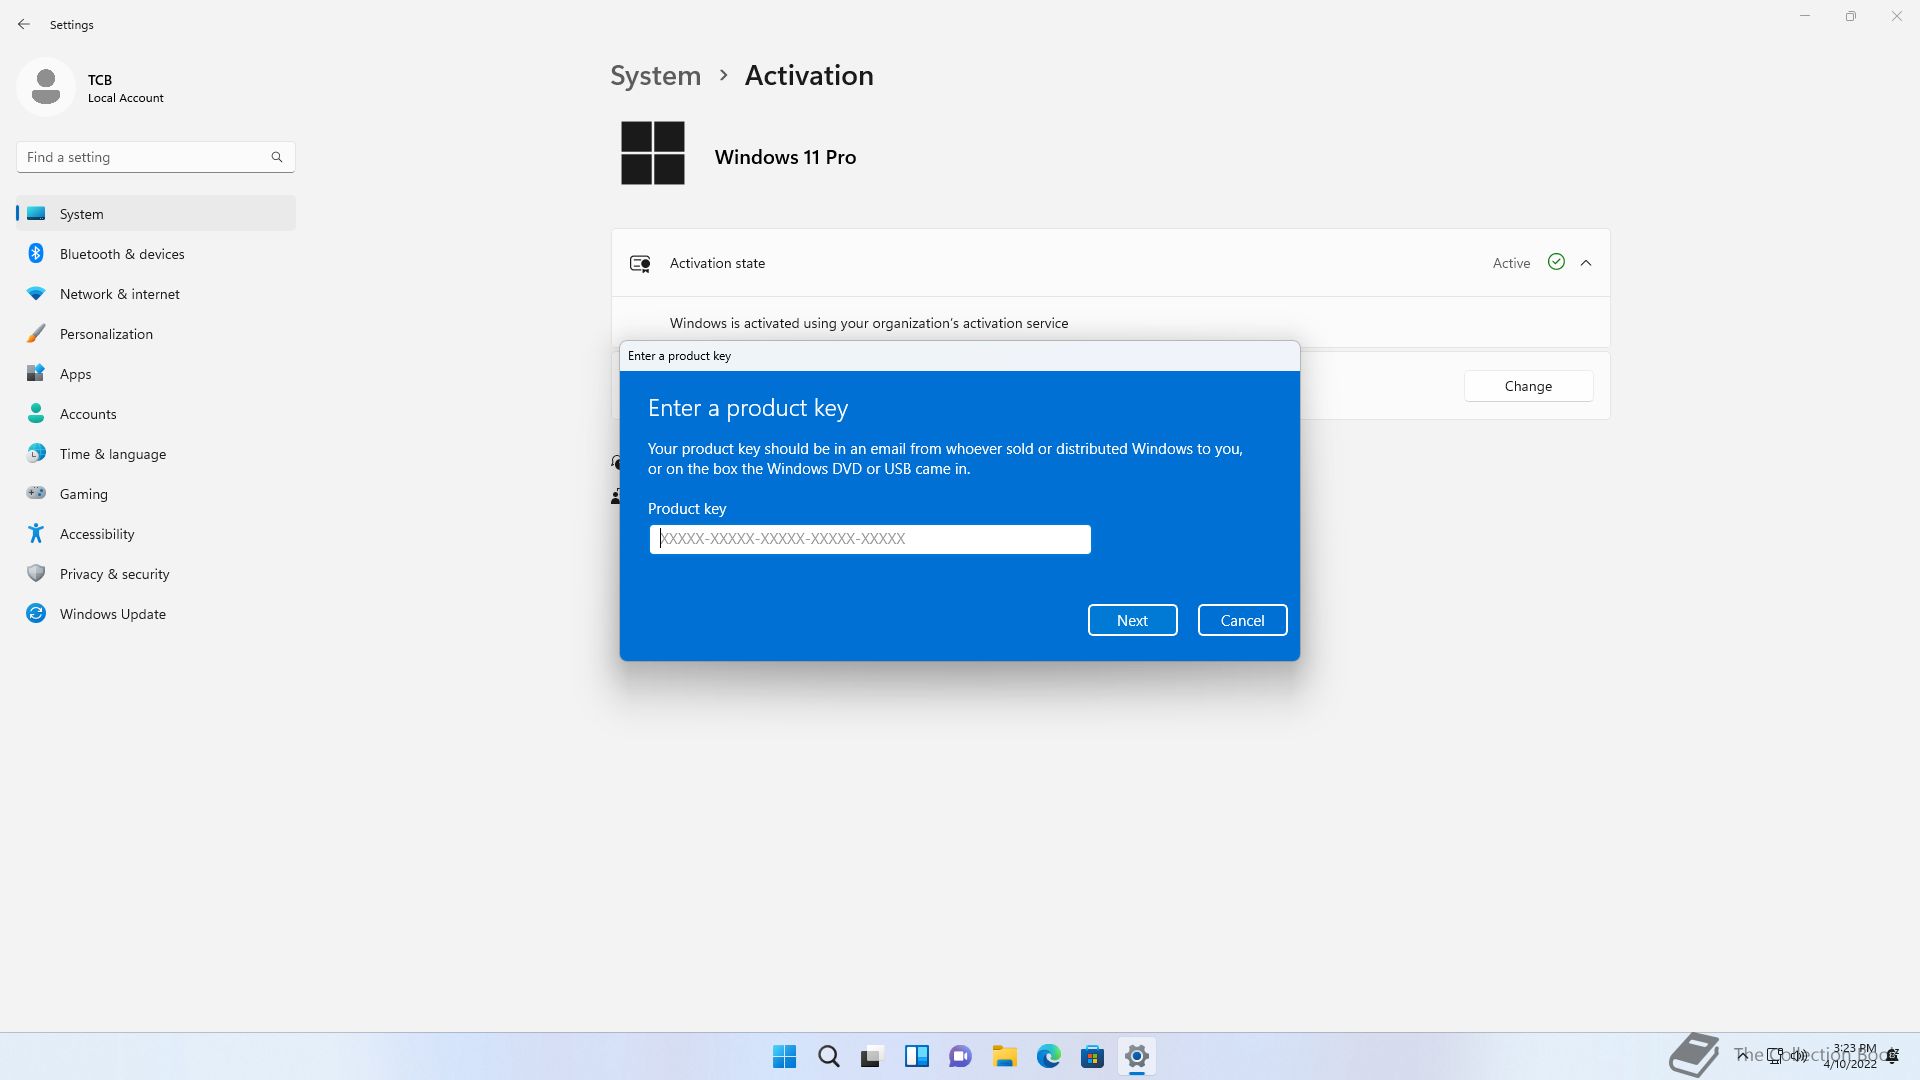Open Chat from the taskbar

click(960, 1056)
